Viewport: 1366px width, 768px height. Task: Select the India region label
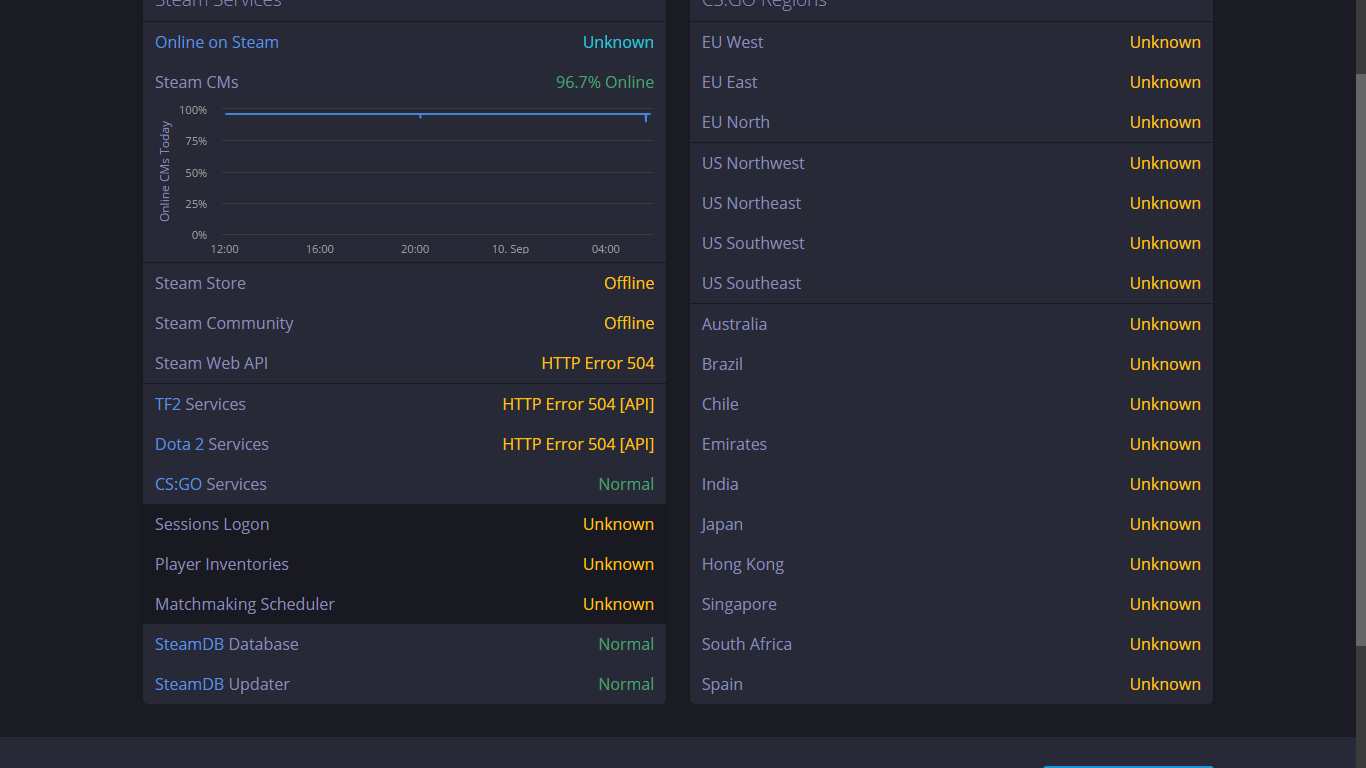pos(720,484)
